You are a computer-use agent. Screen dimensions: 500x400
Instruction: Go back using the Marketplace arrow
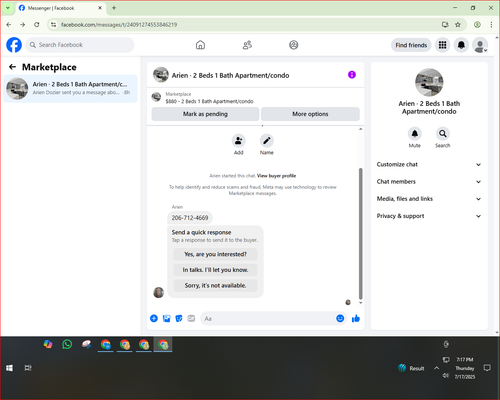coord(13,67)
